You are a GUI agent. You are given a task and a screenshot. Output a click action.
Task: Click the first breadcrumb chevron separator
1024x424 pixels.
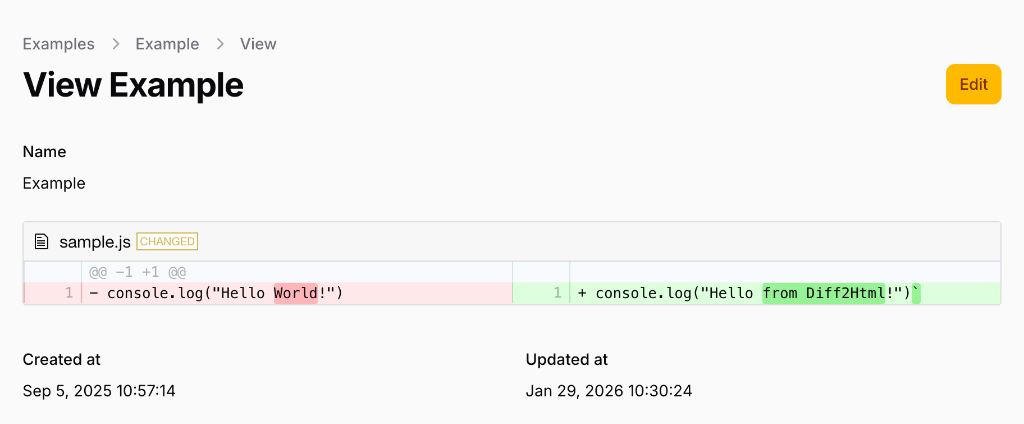115,44
